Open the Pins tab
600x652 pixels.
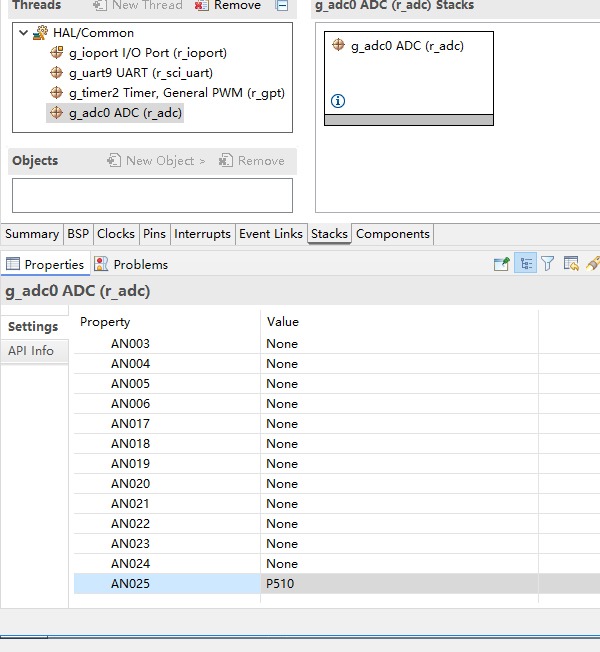click(154, 234)
